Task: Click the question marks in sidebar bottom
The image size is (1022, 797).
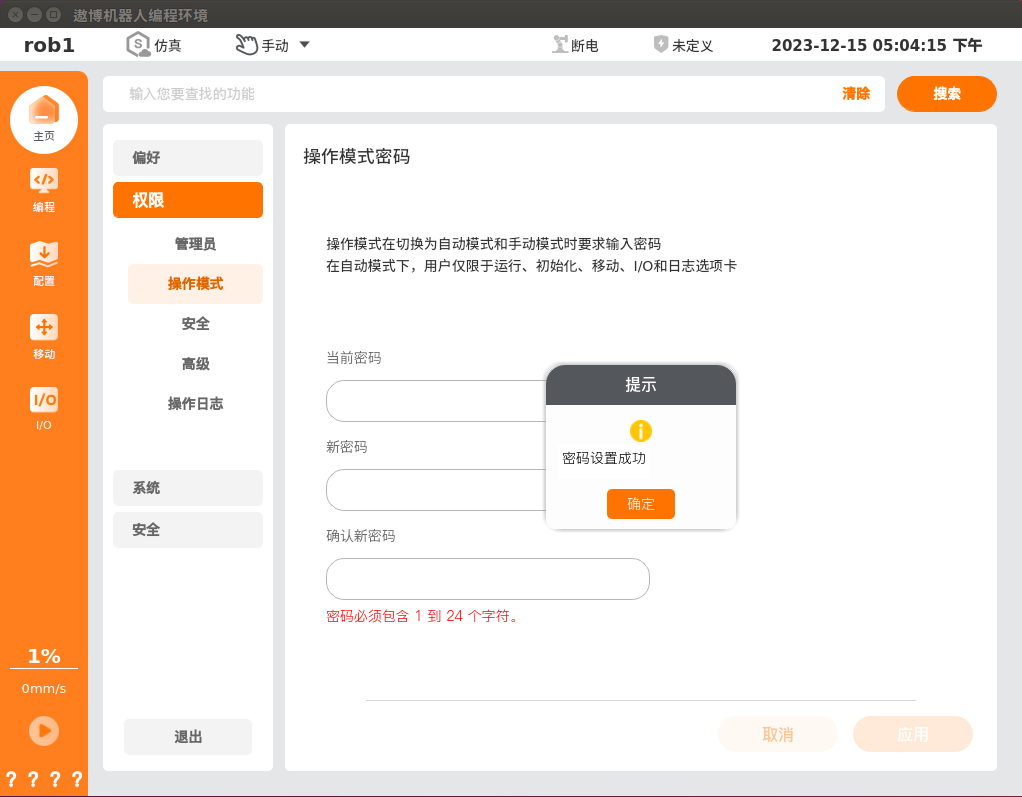Action: point(44,779)
